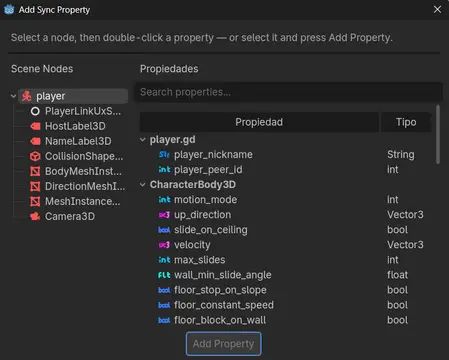Click the DirectionMeshI mesh icon
Viewport: 449px width, 360px height.
coord(35,186)
